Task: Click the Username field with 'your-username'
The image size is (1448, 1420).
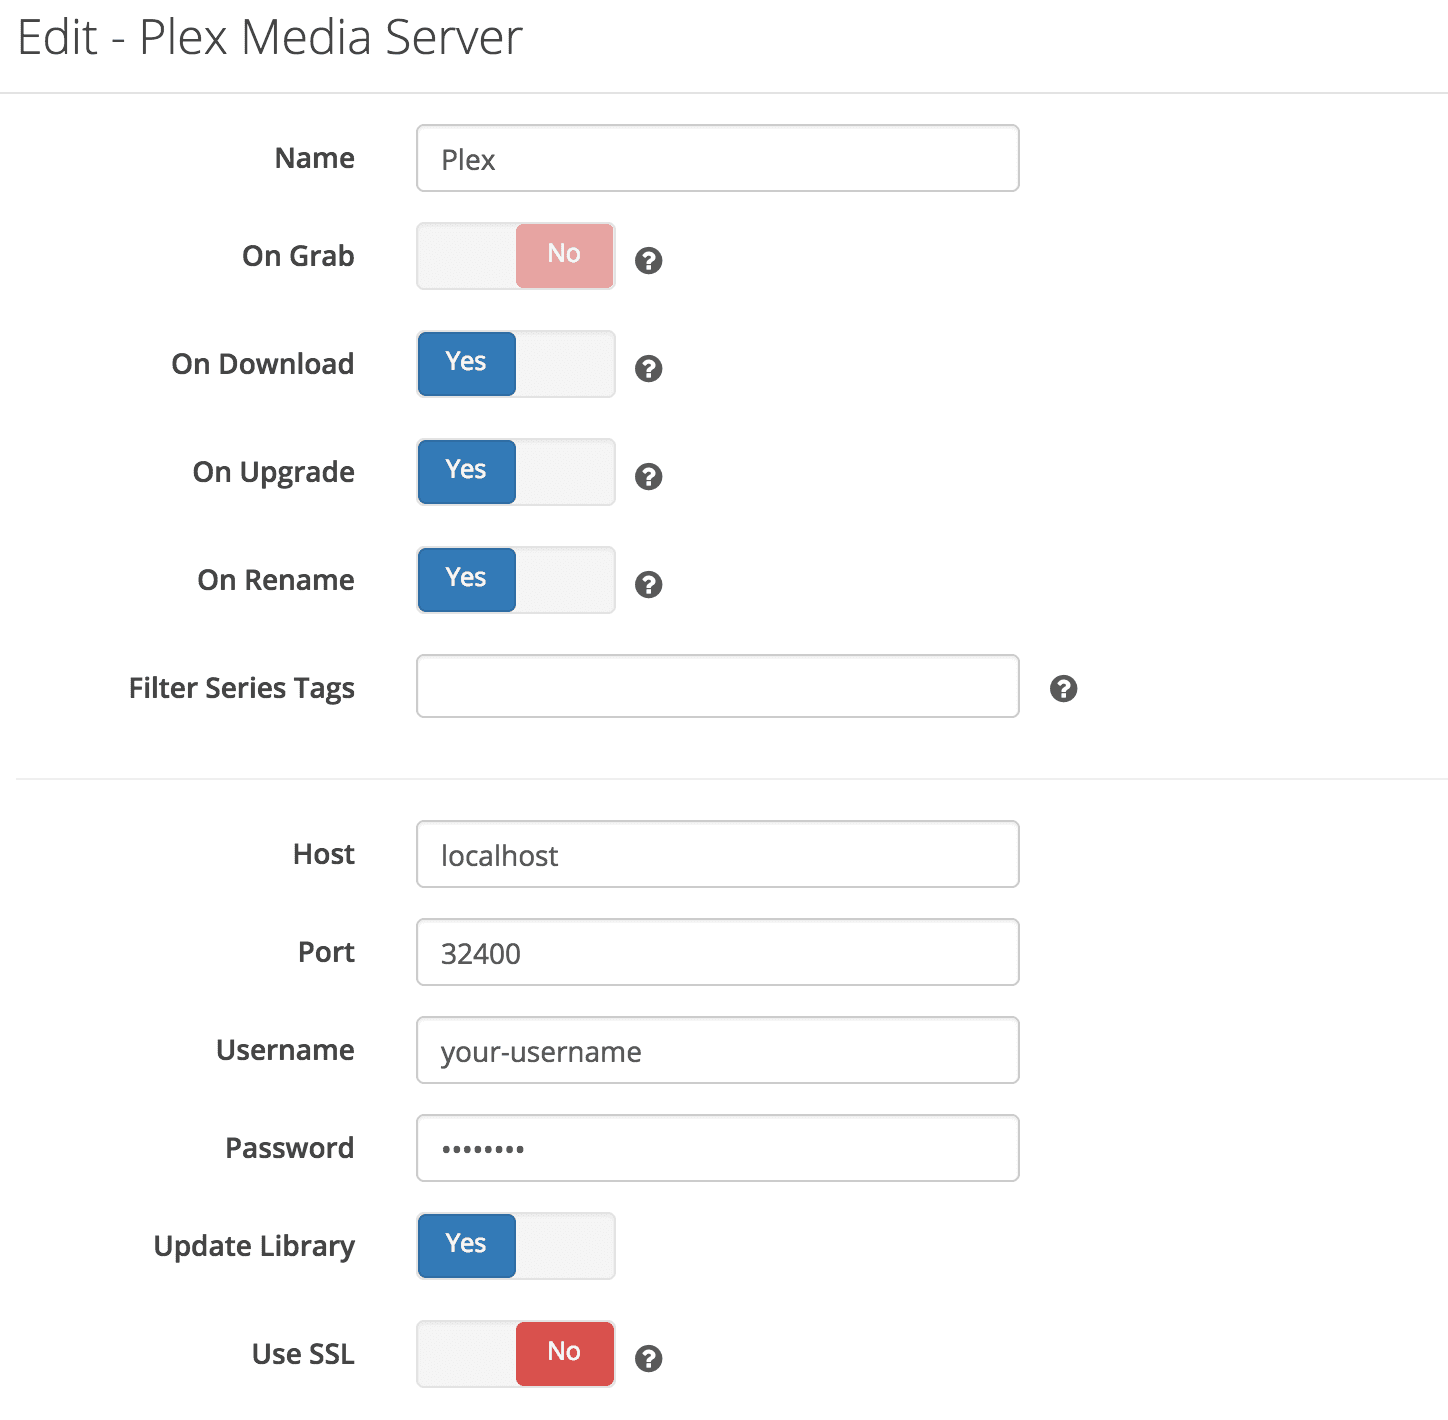Action: pos(716,1050)
